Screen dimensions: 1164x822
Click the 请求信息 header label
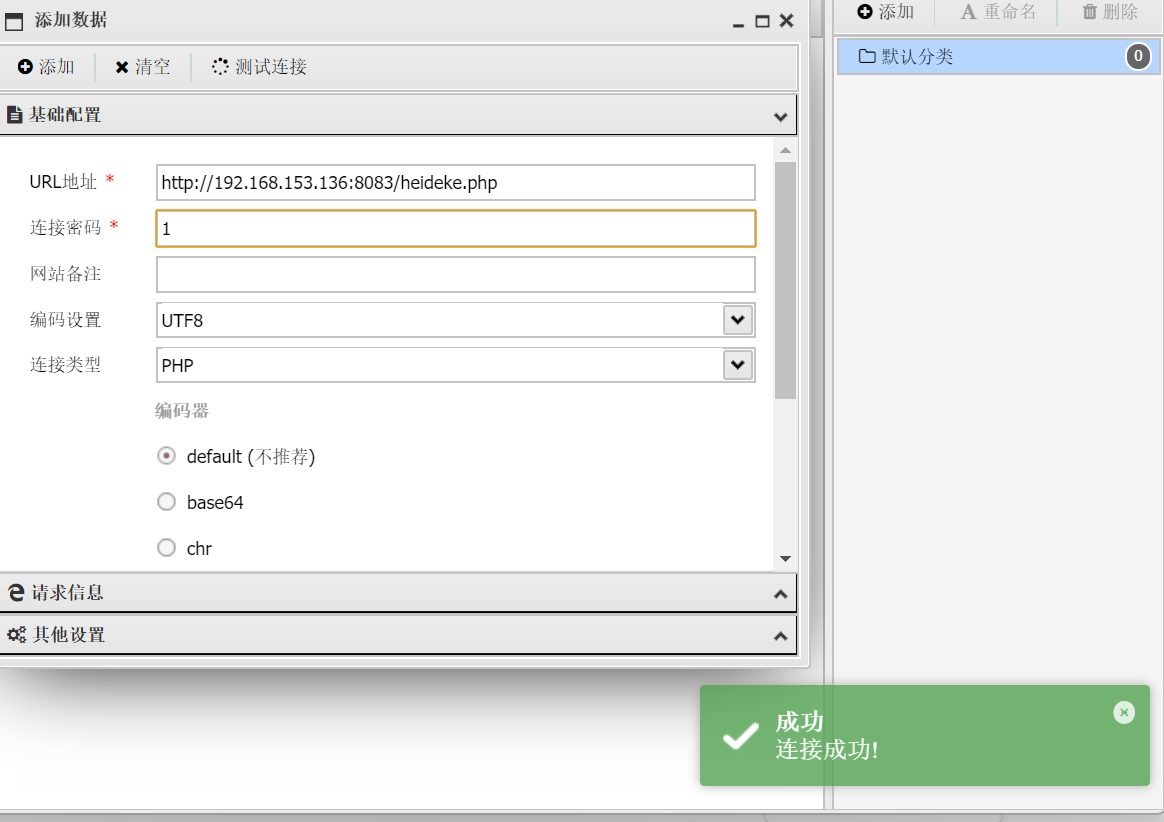tap(67, 593)
